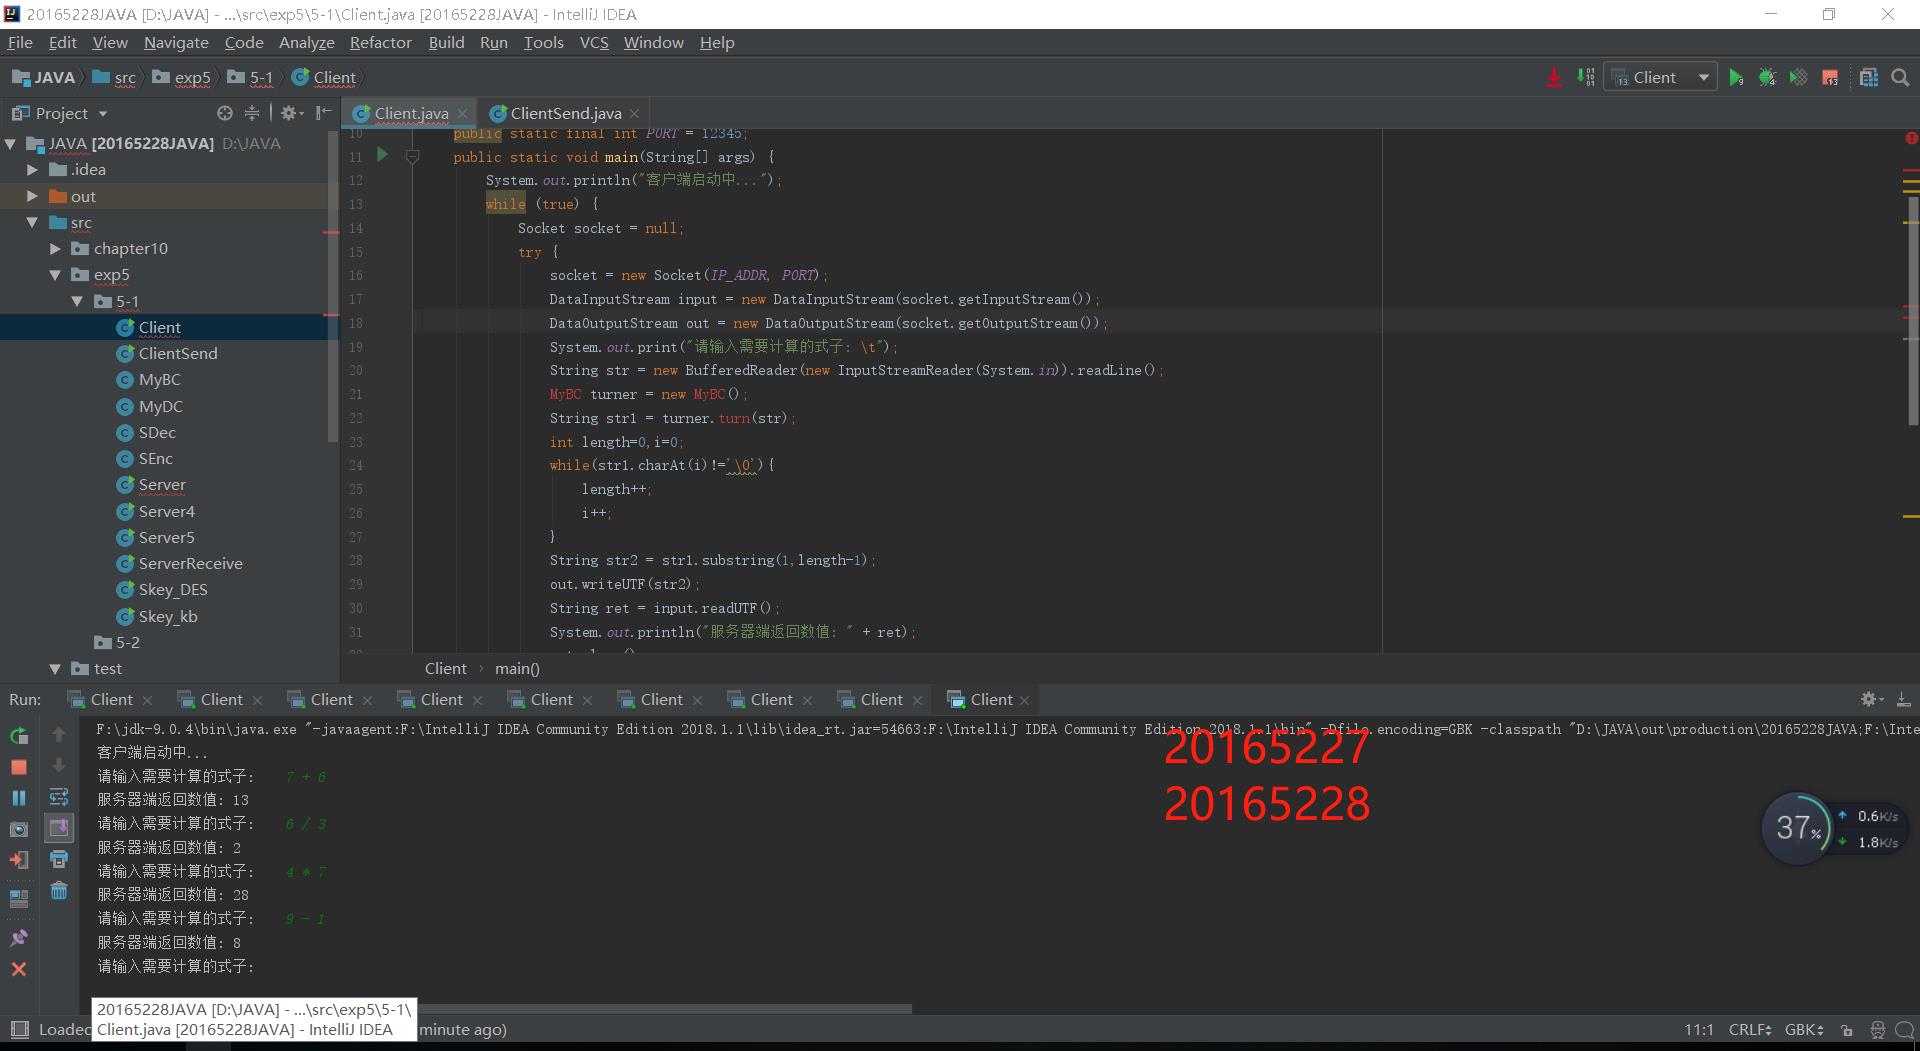Close the Client.java editor tab

click(462, 113)
